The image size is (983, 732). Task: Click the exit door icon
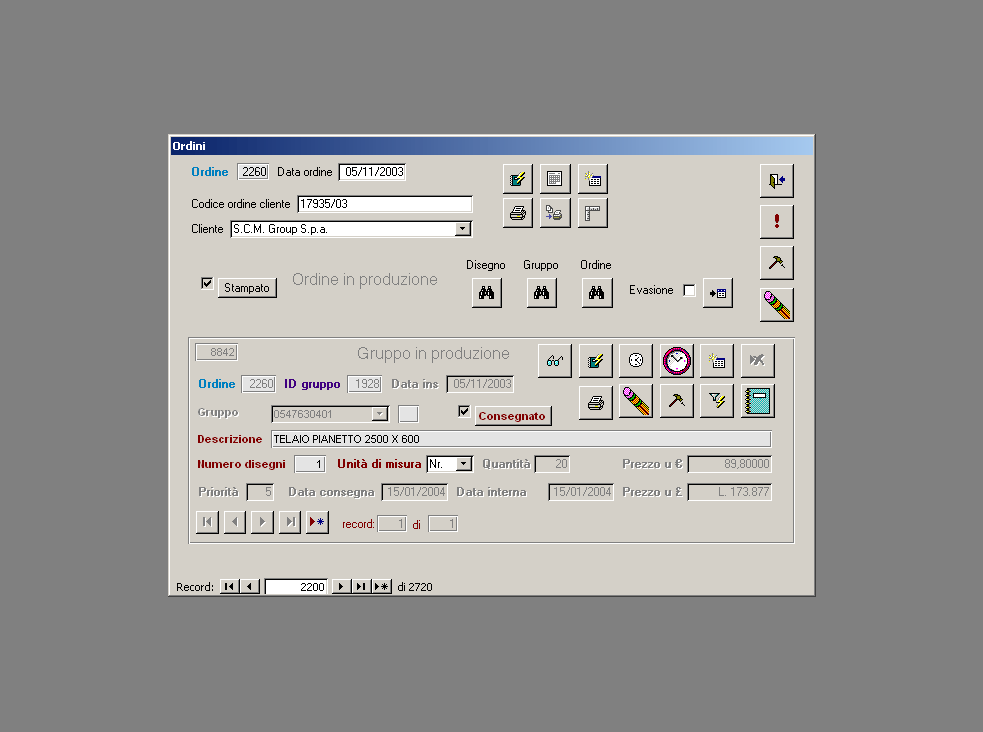coord(777,181)
